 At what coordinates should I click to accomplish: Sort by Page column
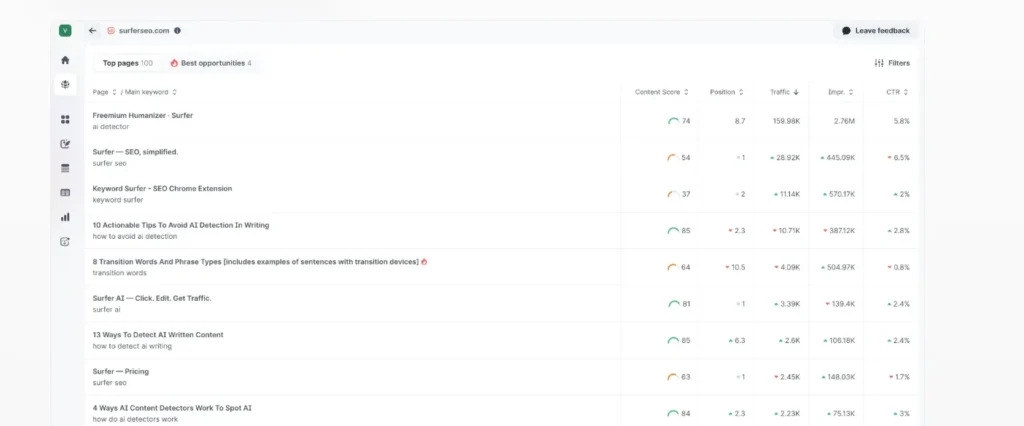point(104,92)
